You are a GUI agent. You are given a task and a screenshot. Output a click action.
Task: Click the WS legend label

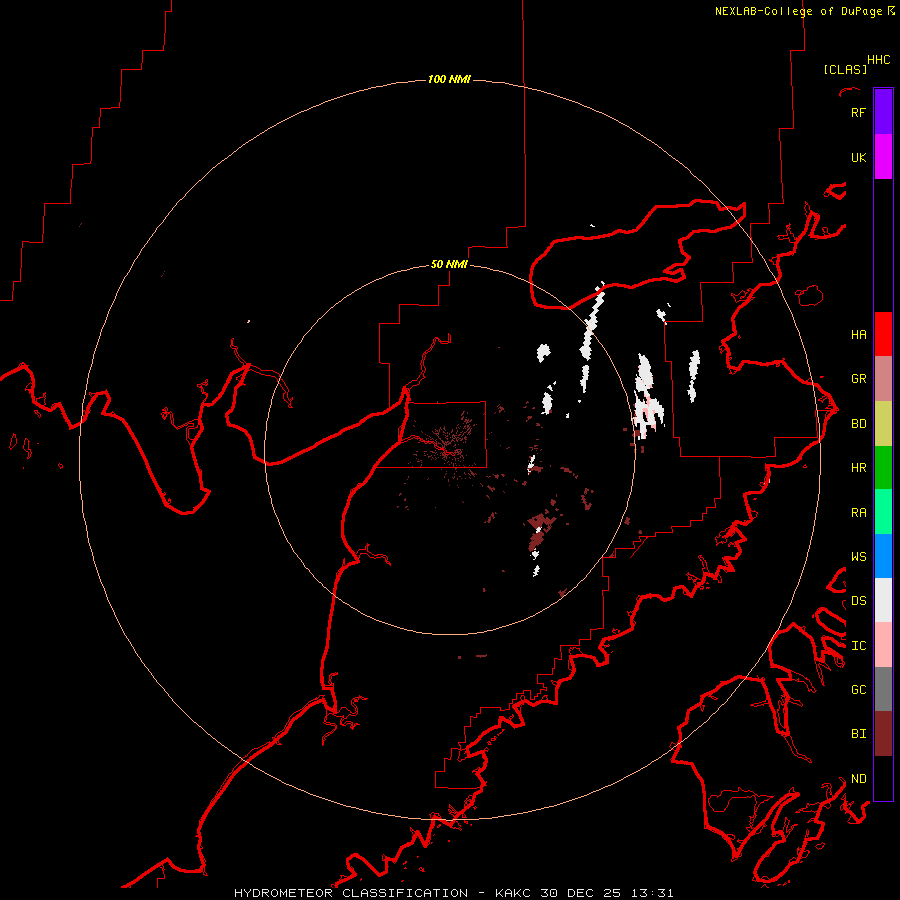(858, 556)
